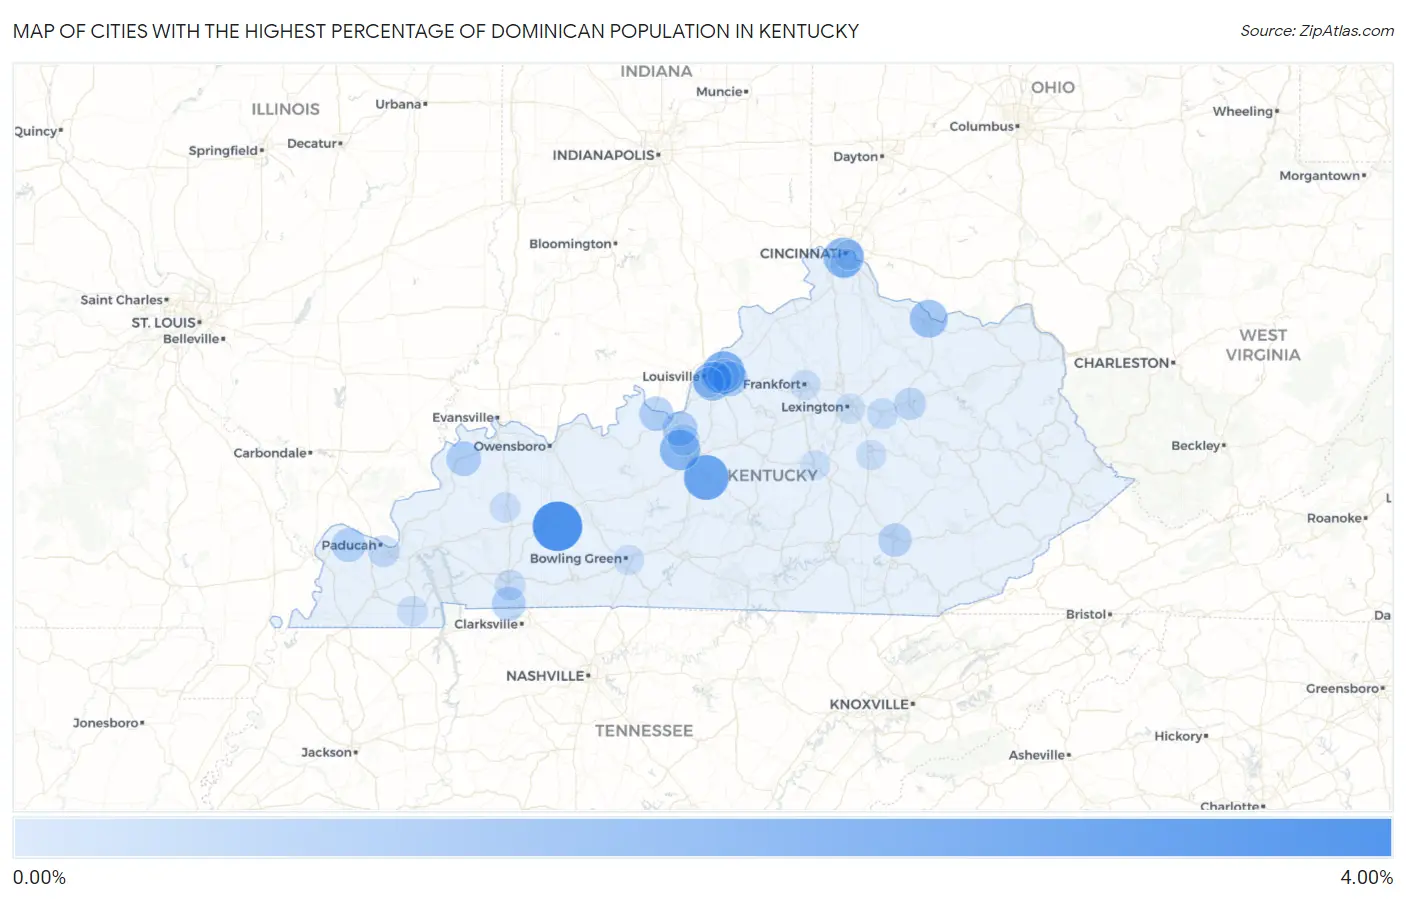Click the 0.00% legend minimum label

39,877
